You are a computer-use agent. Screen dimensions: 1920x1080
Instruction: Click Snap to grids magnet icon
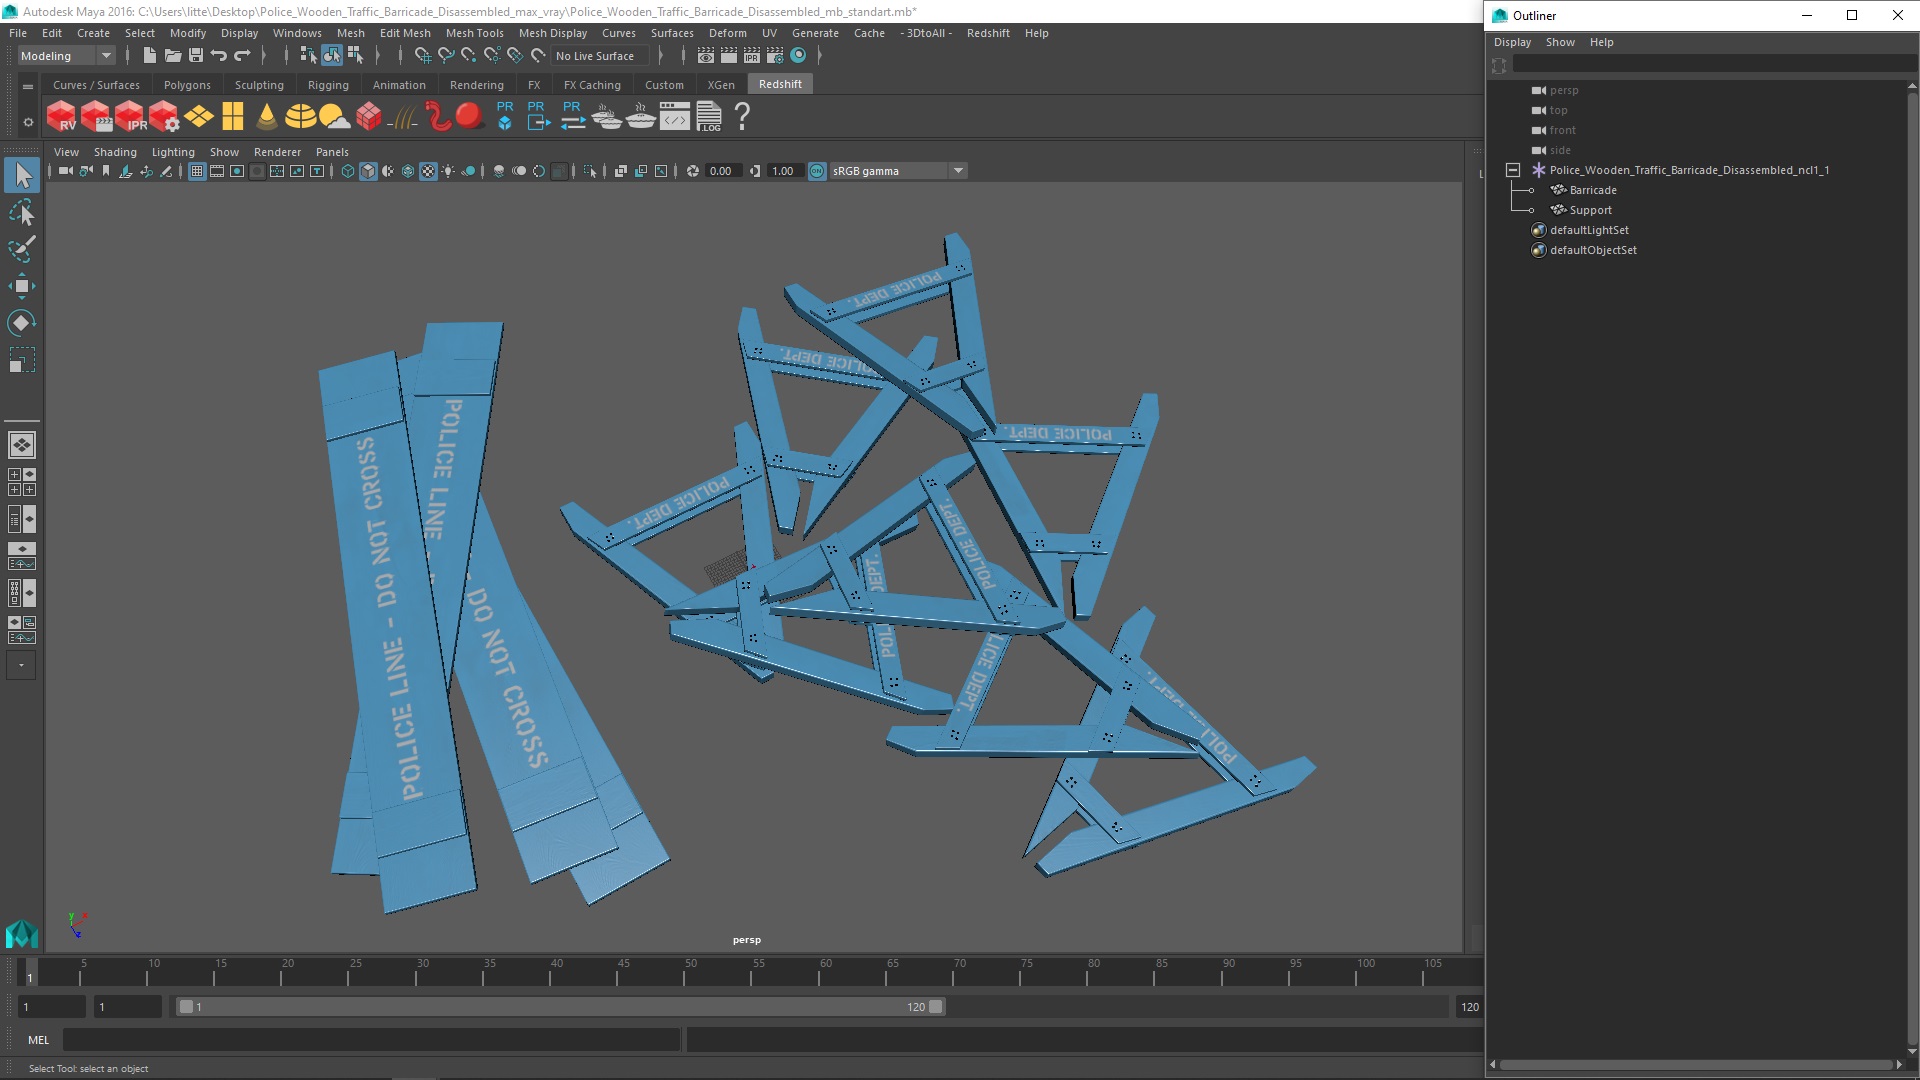422,56
